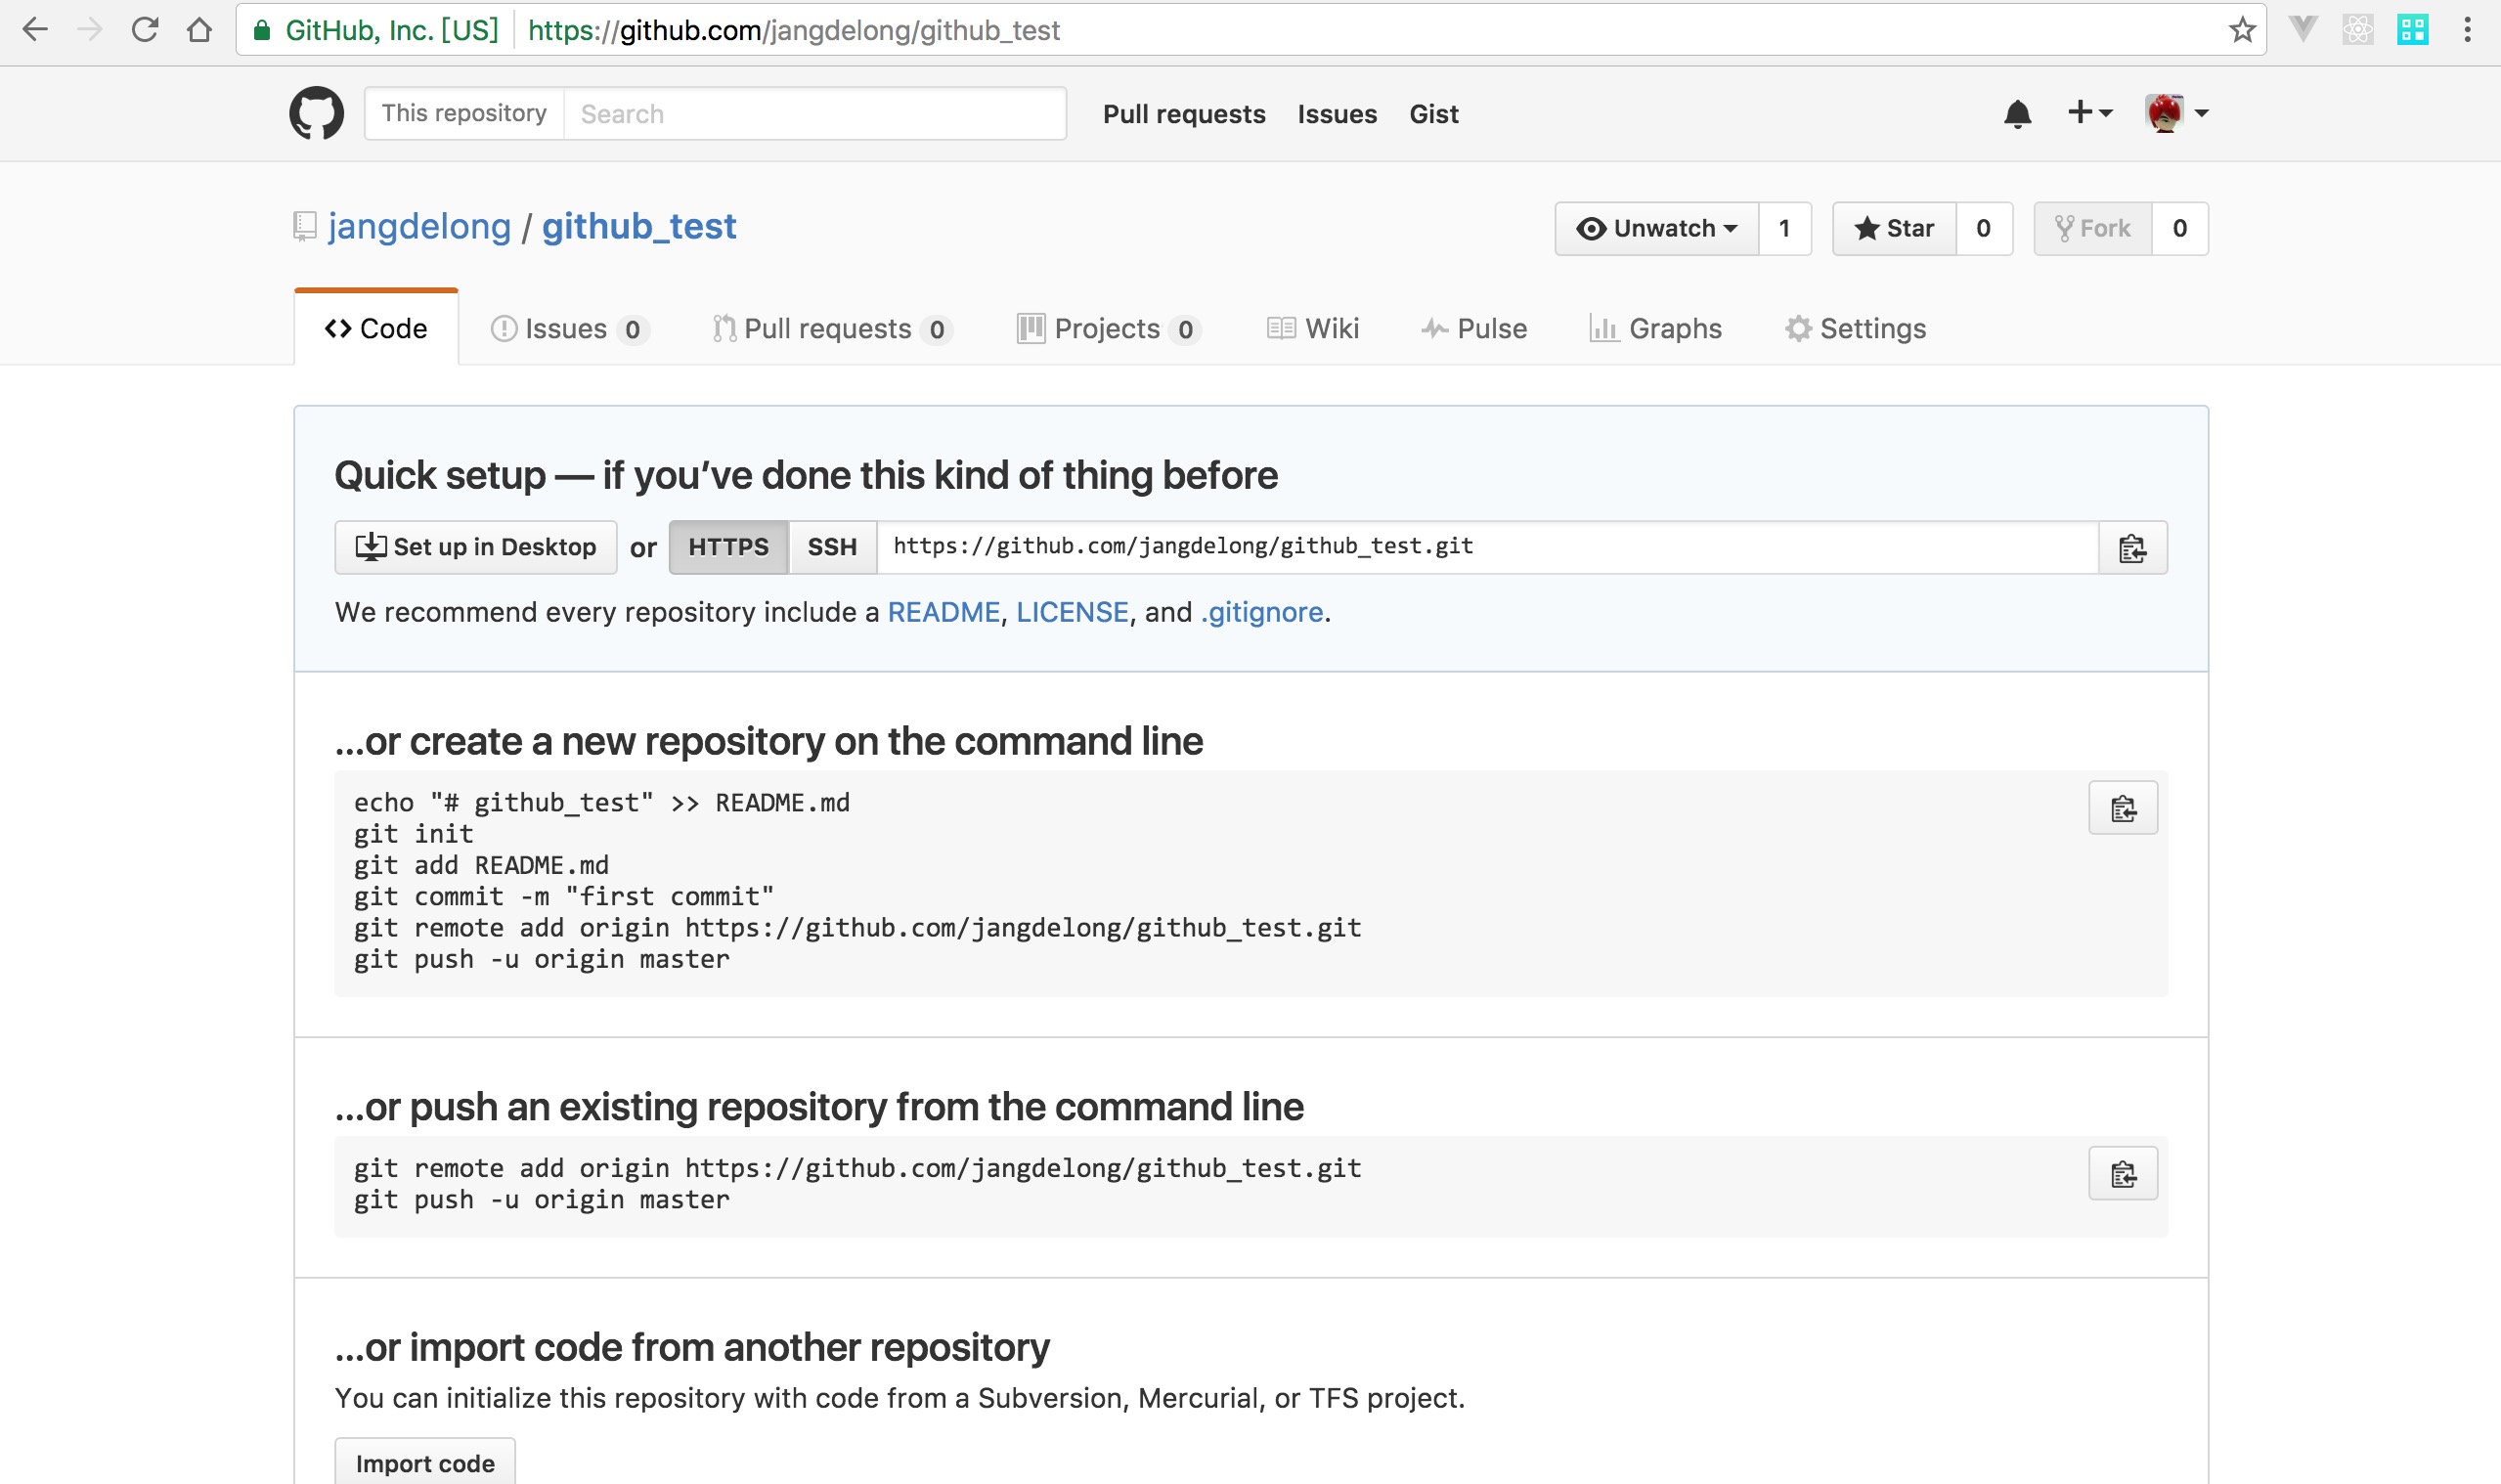Click the echo "# github_test" >> README.md line
2501x1484 pixels.
click(602, 803)
